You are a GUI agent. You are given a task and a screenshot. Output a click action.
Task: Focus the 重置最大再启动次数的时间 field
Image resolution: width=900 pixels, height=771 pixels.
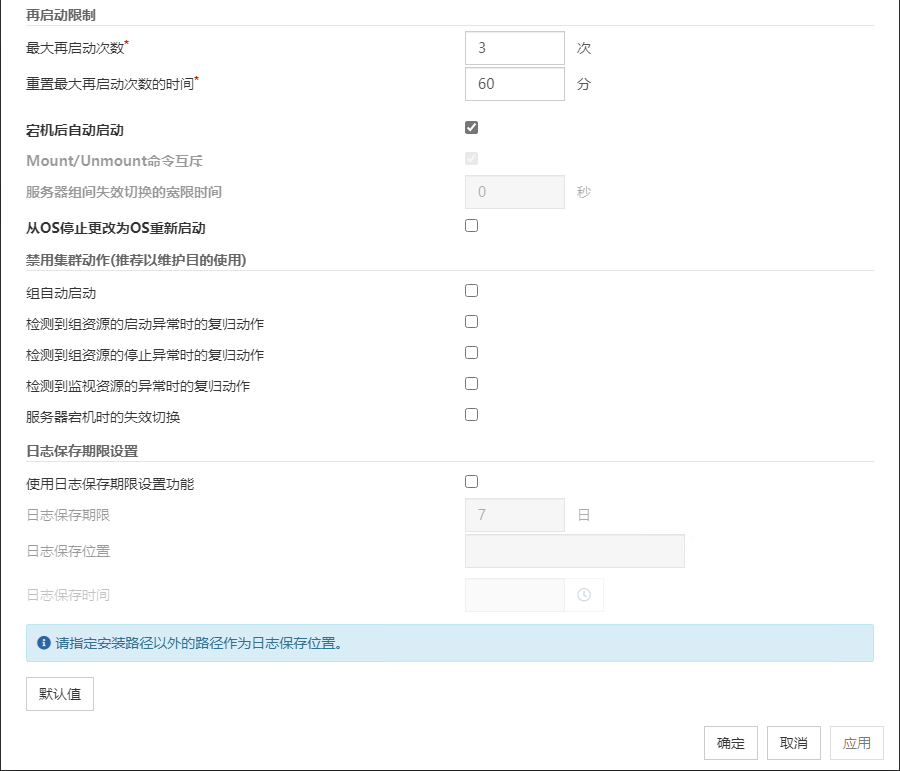[x=515, y=84]
